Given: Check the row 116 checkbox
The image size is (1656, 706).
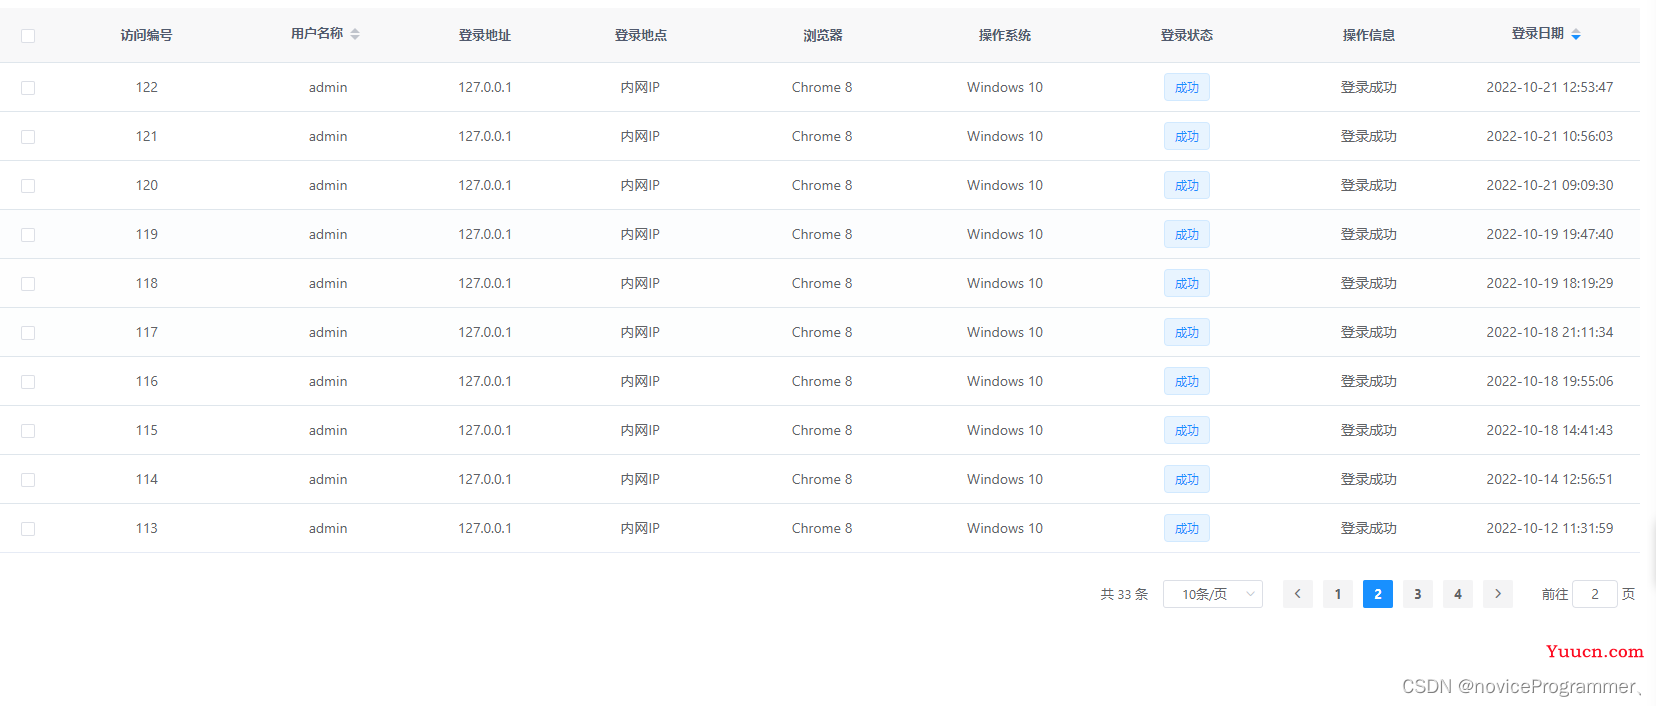Looking at the screenshot, I should pyautogui.click(x=28, y=382).
